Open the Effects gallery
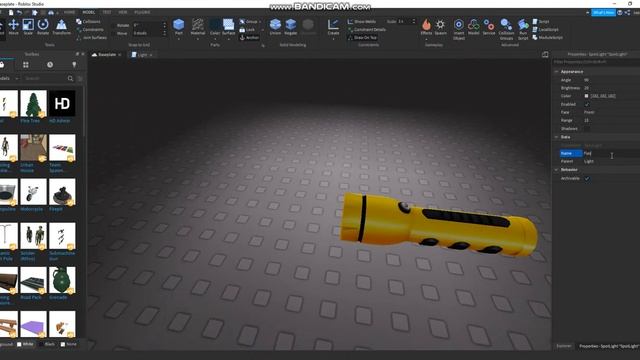 coord(426,27)
